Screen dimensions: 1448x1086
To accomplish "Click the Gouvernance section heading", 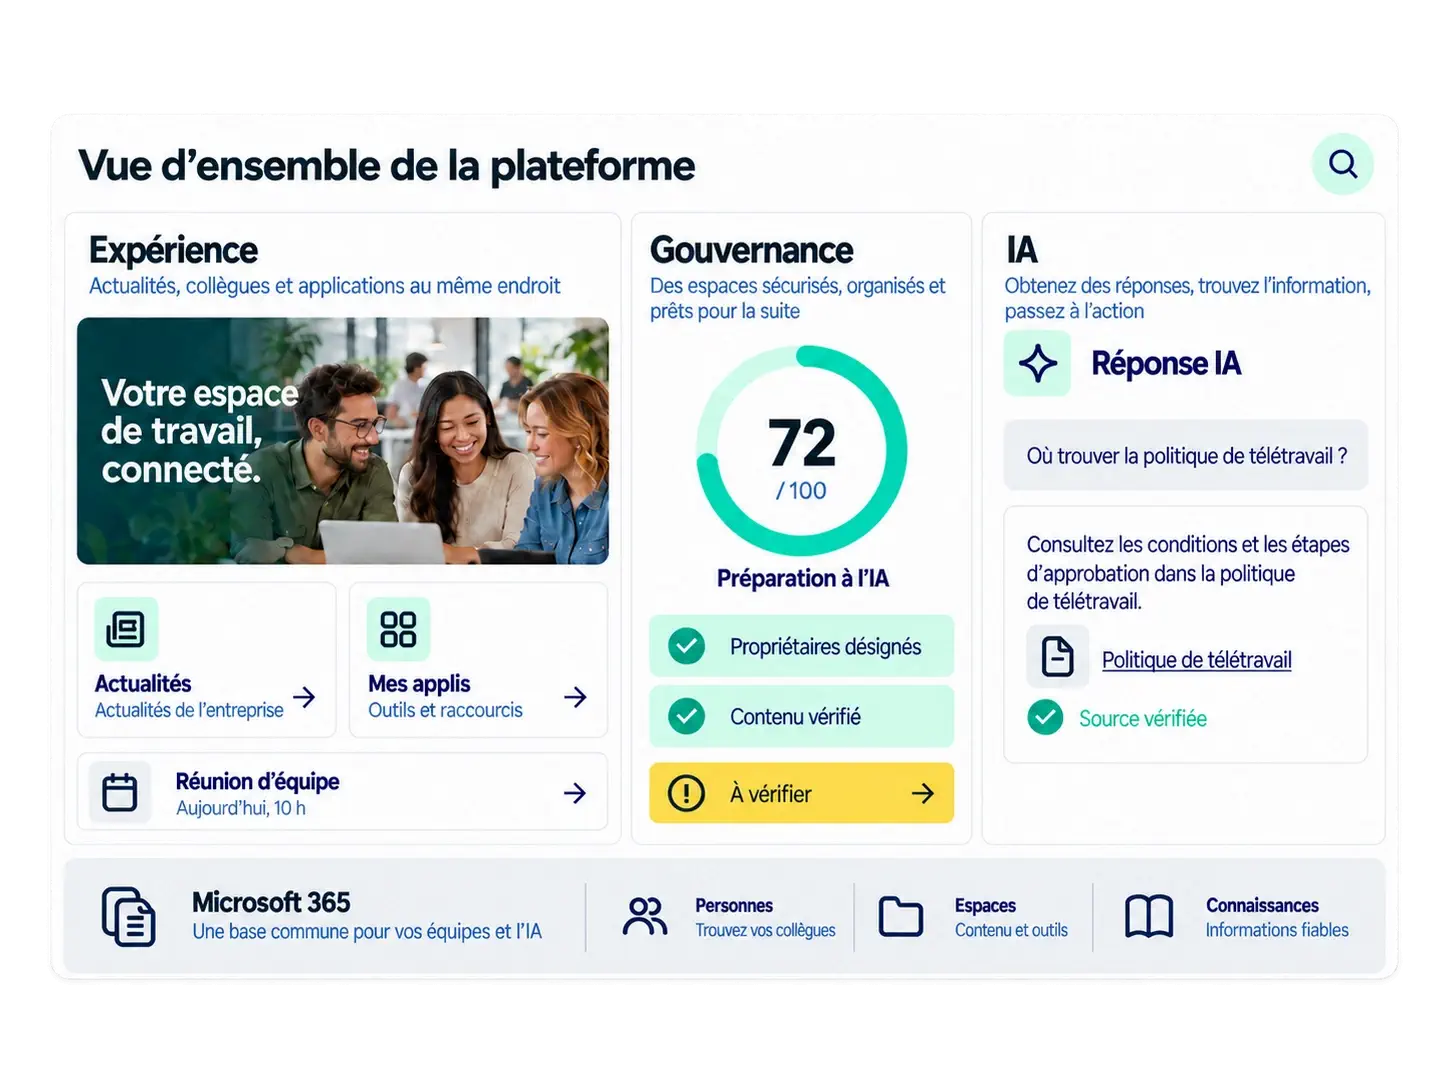I will pos(752,250).
